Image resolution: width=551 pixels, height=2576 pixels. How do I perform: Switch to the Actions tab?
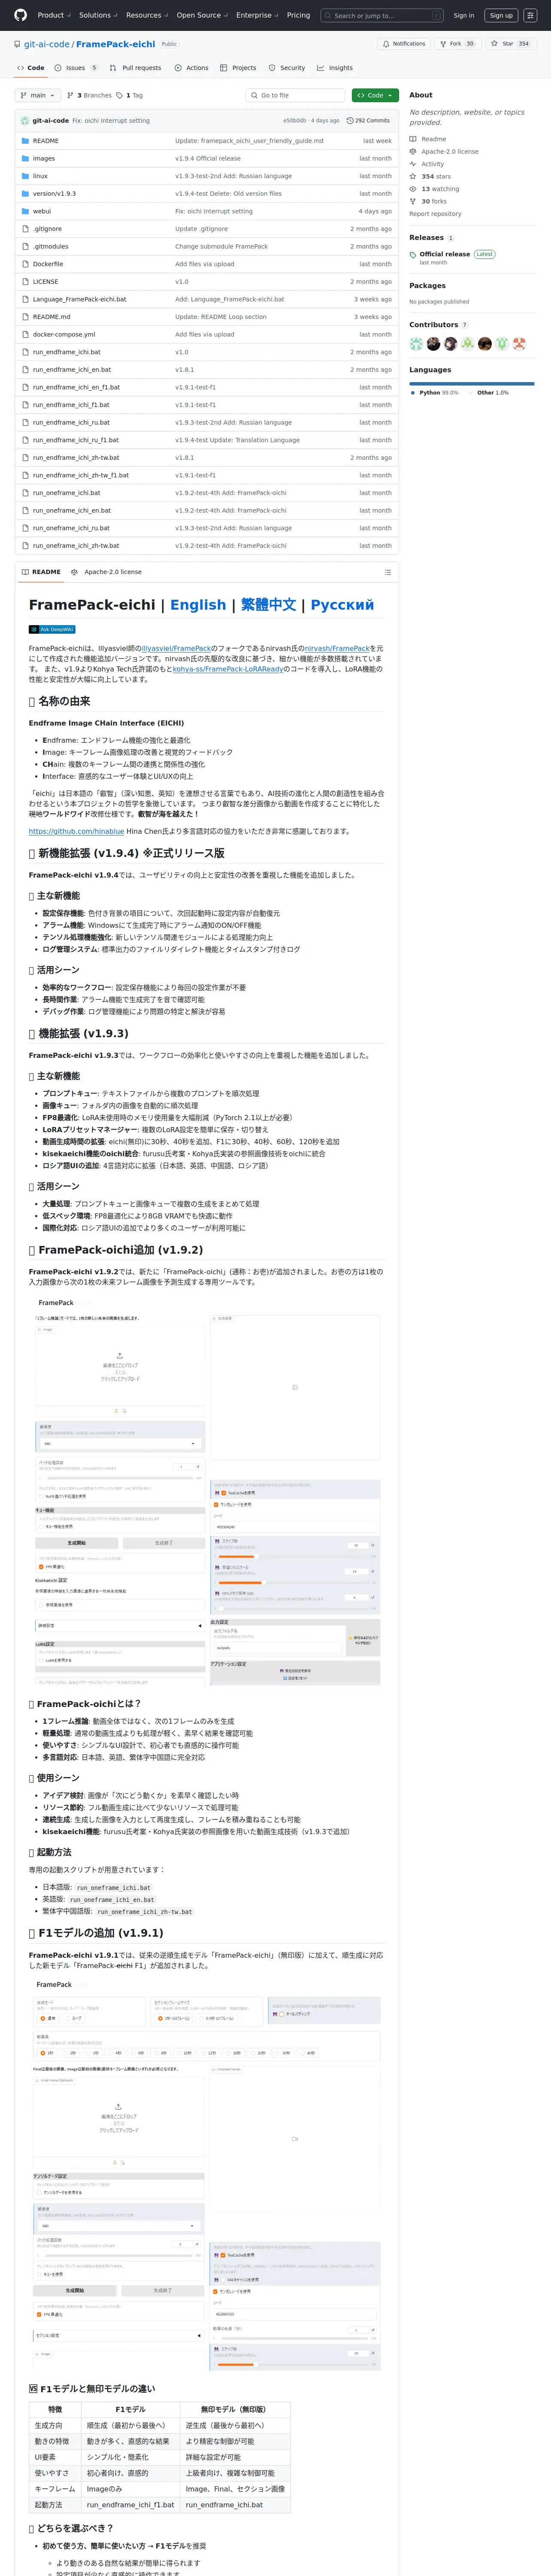(x=191, y=68)
